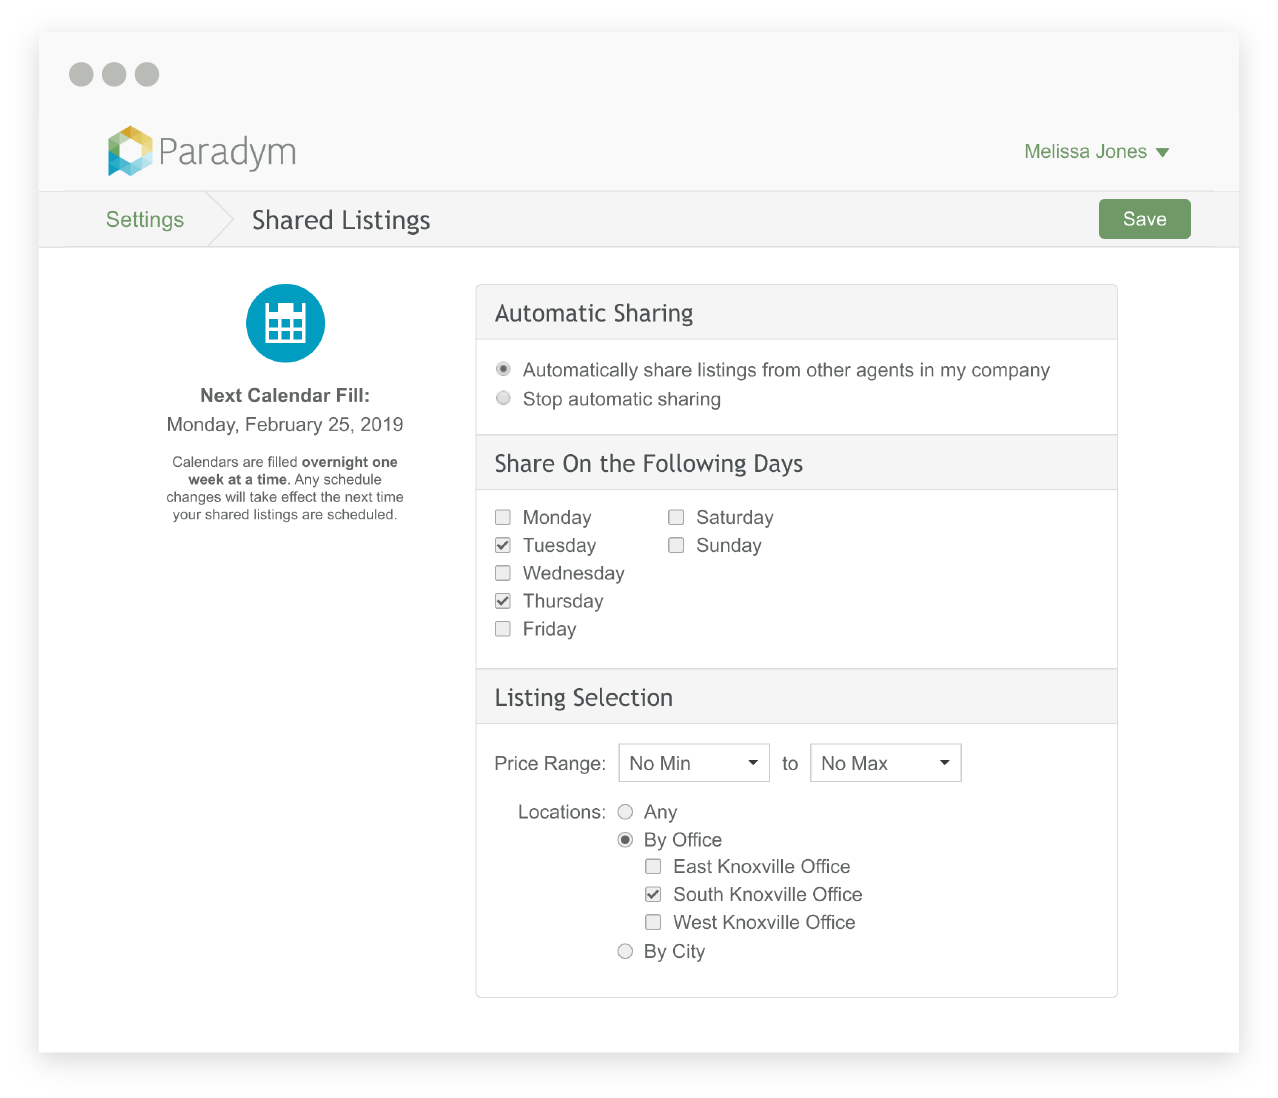Uncheck the Tuesday checkbox

pyautogui.click(x=503, y=545)
